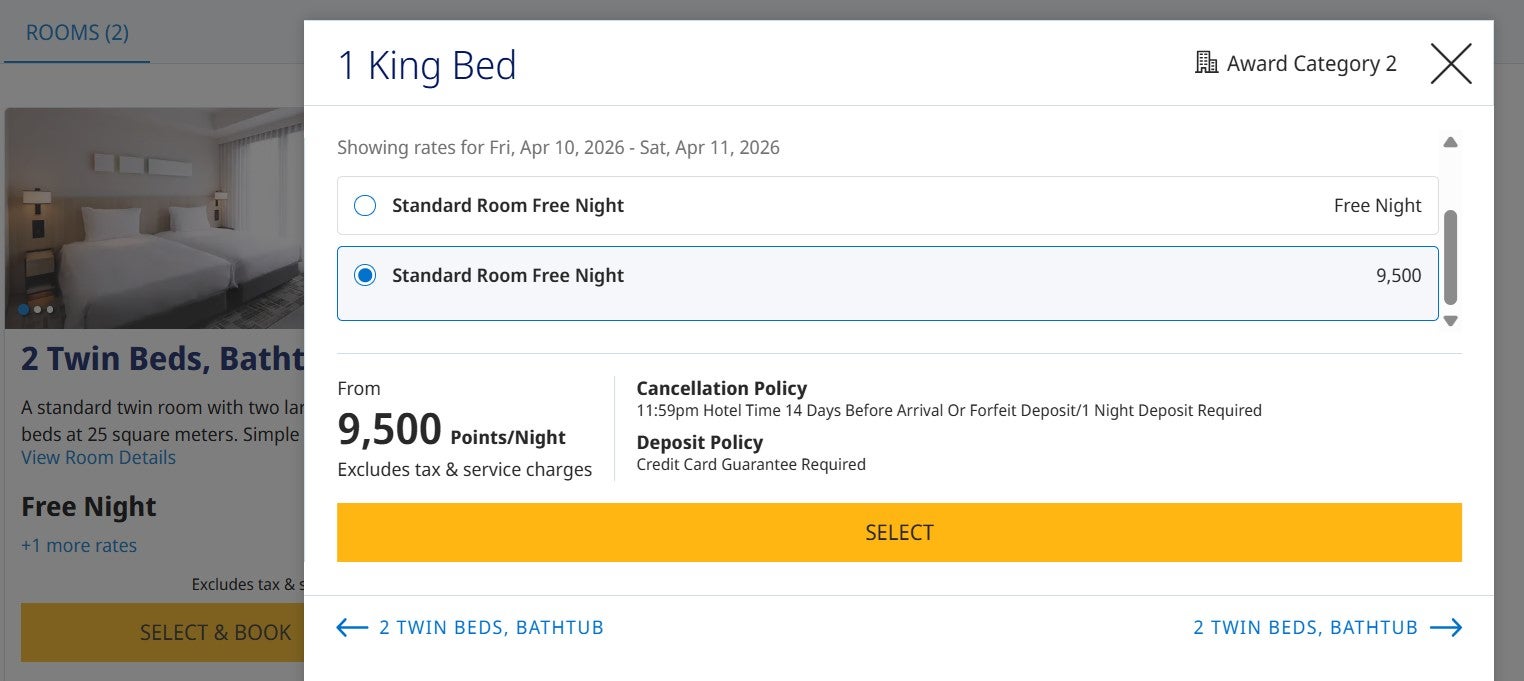Expand the +1 more rates link
The width and height of the screenshot is (1524, 681).
pyautogui.click(x=79, y=546)
